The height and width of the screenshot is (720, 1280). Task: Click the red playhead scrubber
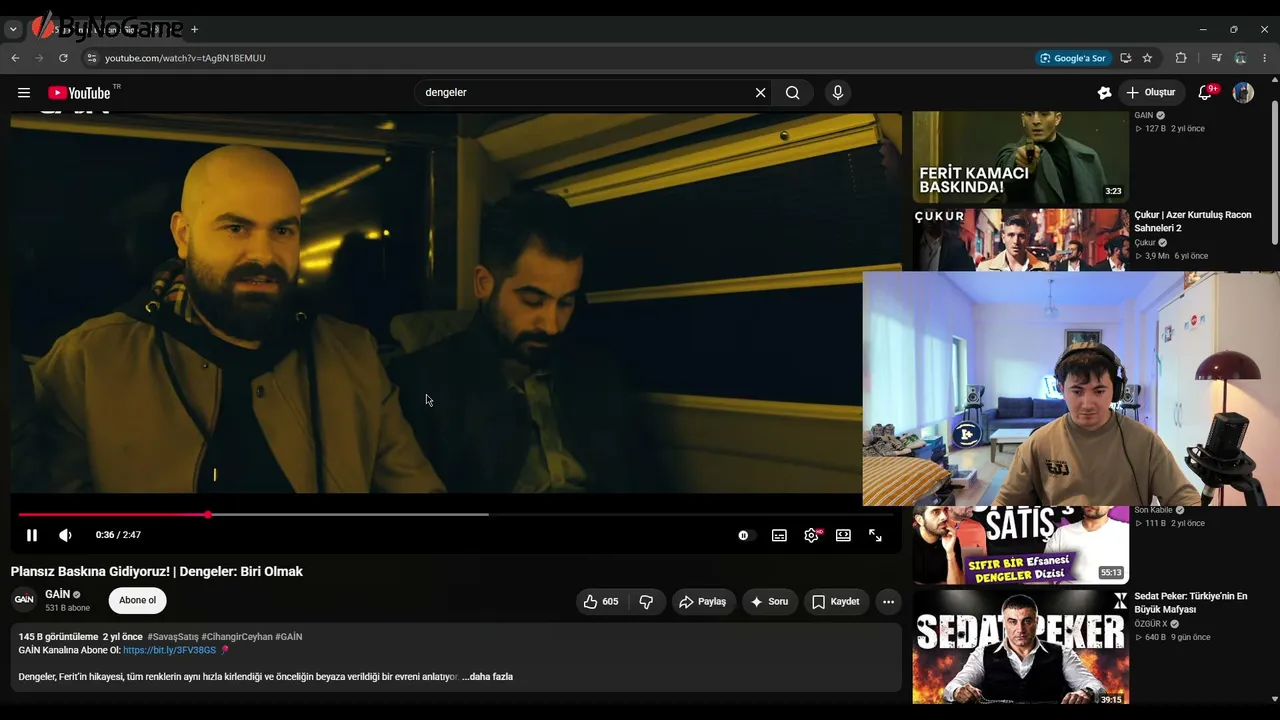point(208,515)
